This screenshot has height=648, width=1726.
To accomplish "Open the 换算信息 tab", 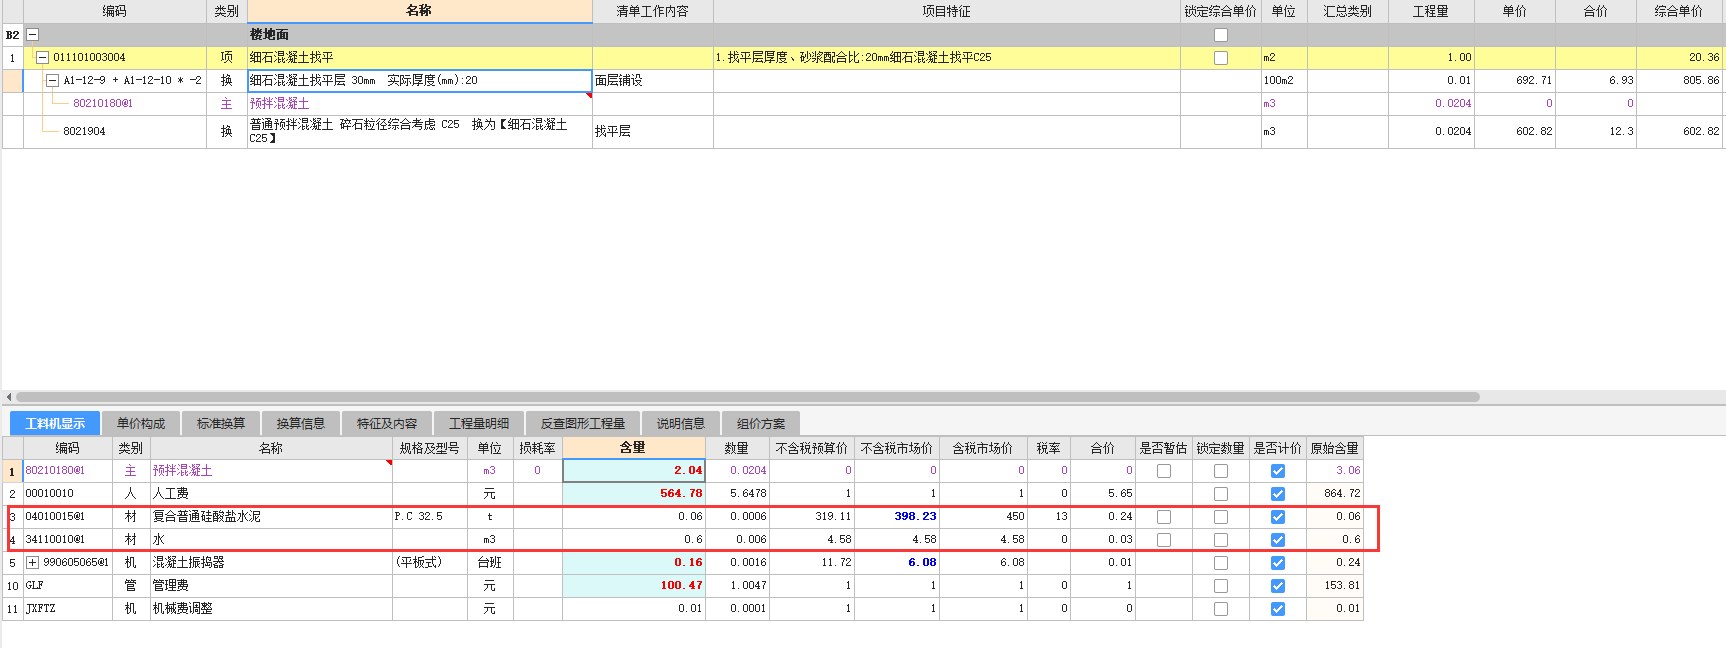I will 301,424.
